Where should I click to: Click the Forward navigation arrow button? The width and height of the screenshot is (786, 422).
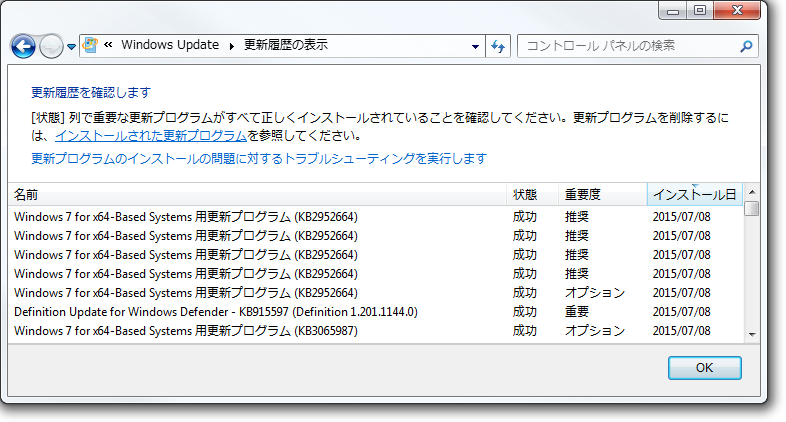[50, 46]
